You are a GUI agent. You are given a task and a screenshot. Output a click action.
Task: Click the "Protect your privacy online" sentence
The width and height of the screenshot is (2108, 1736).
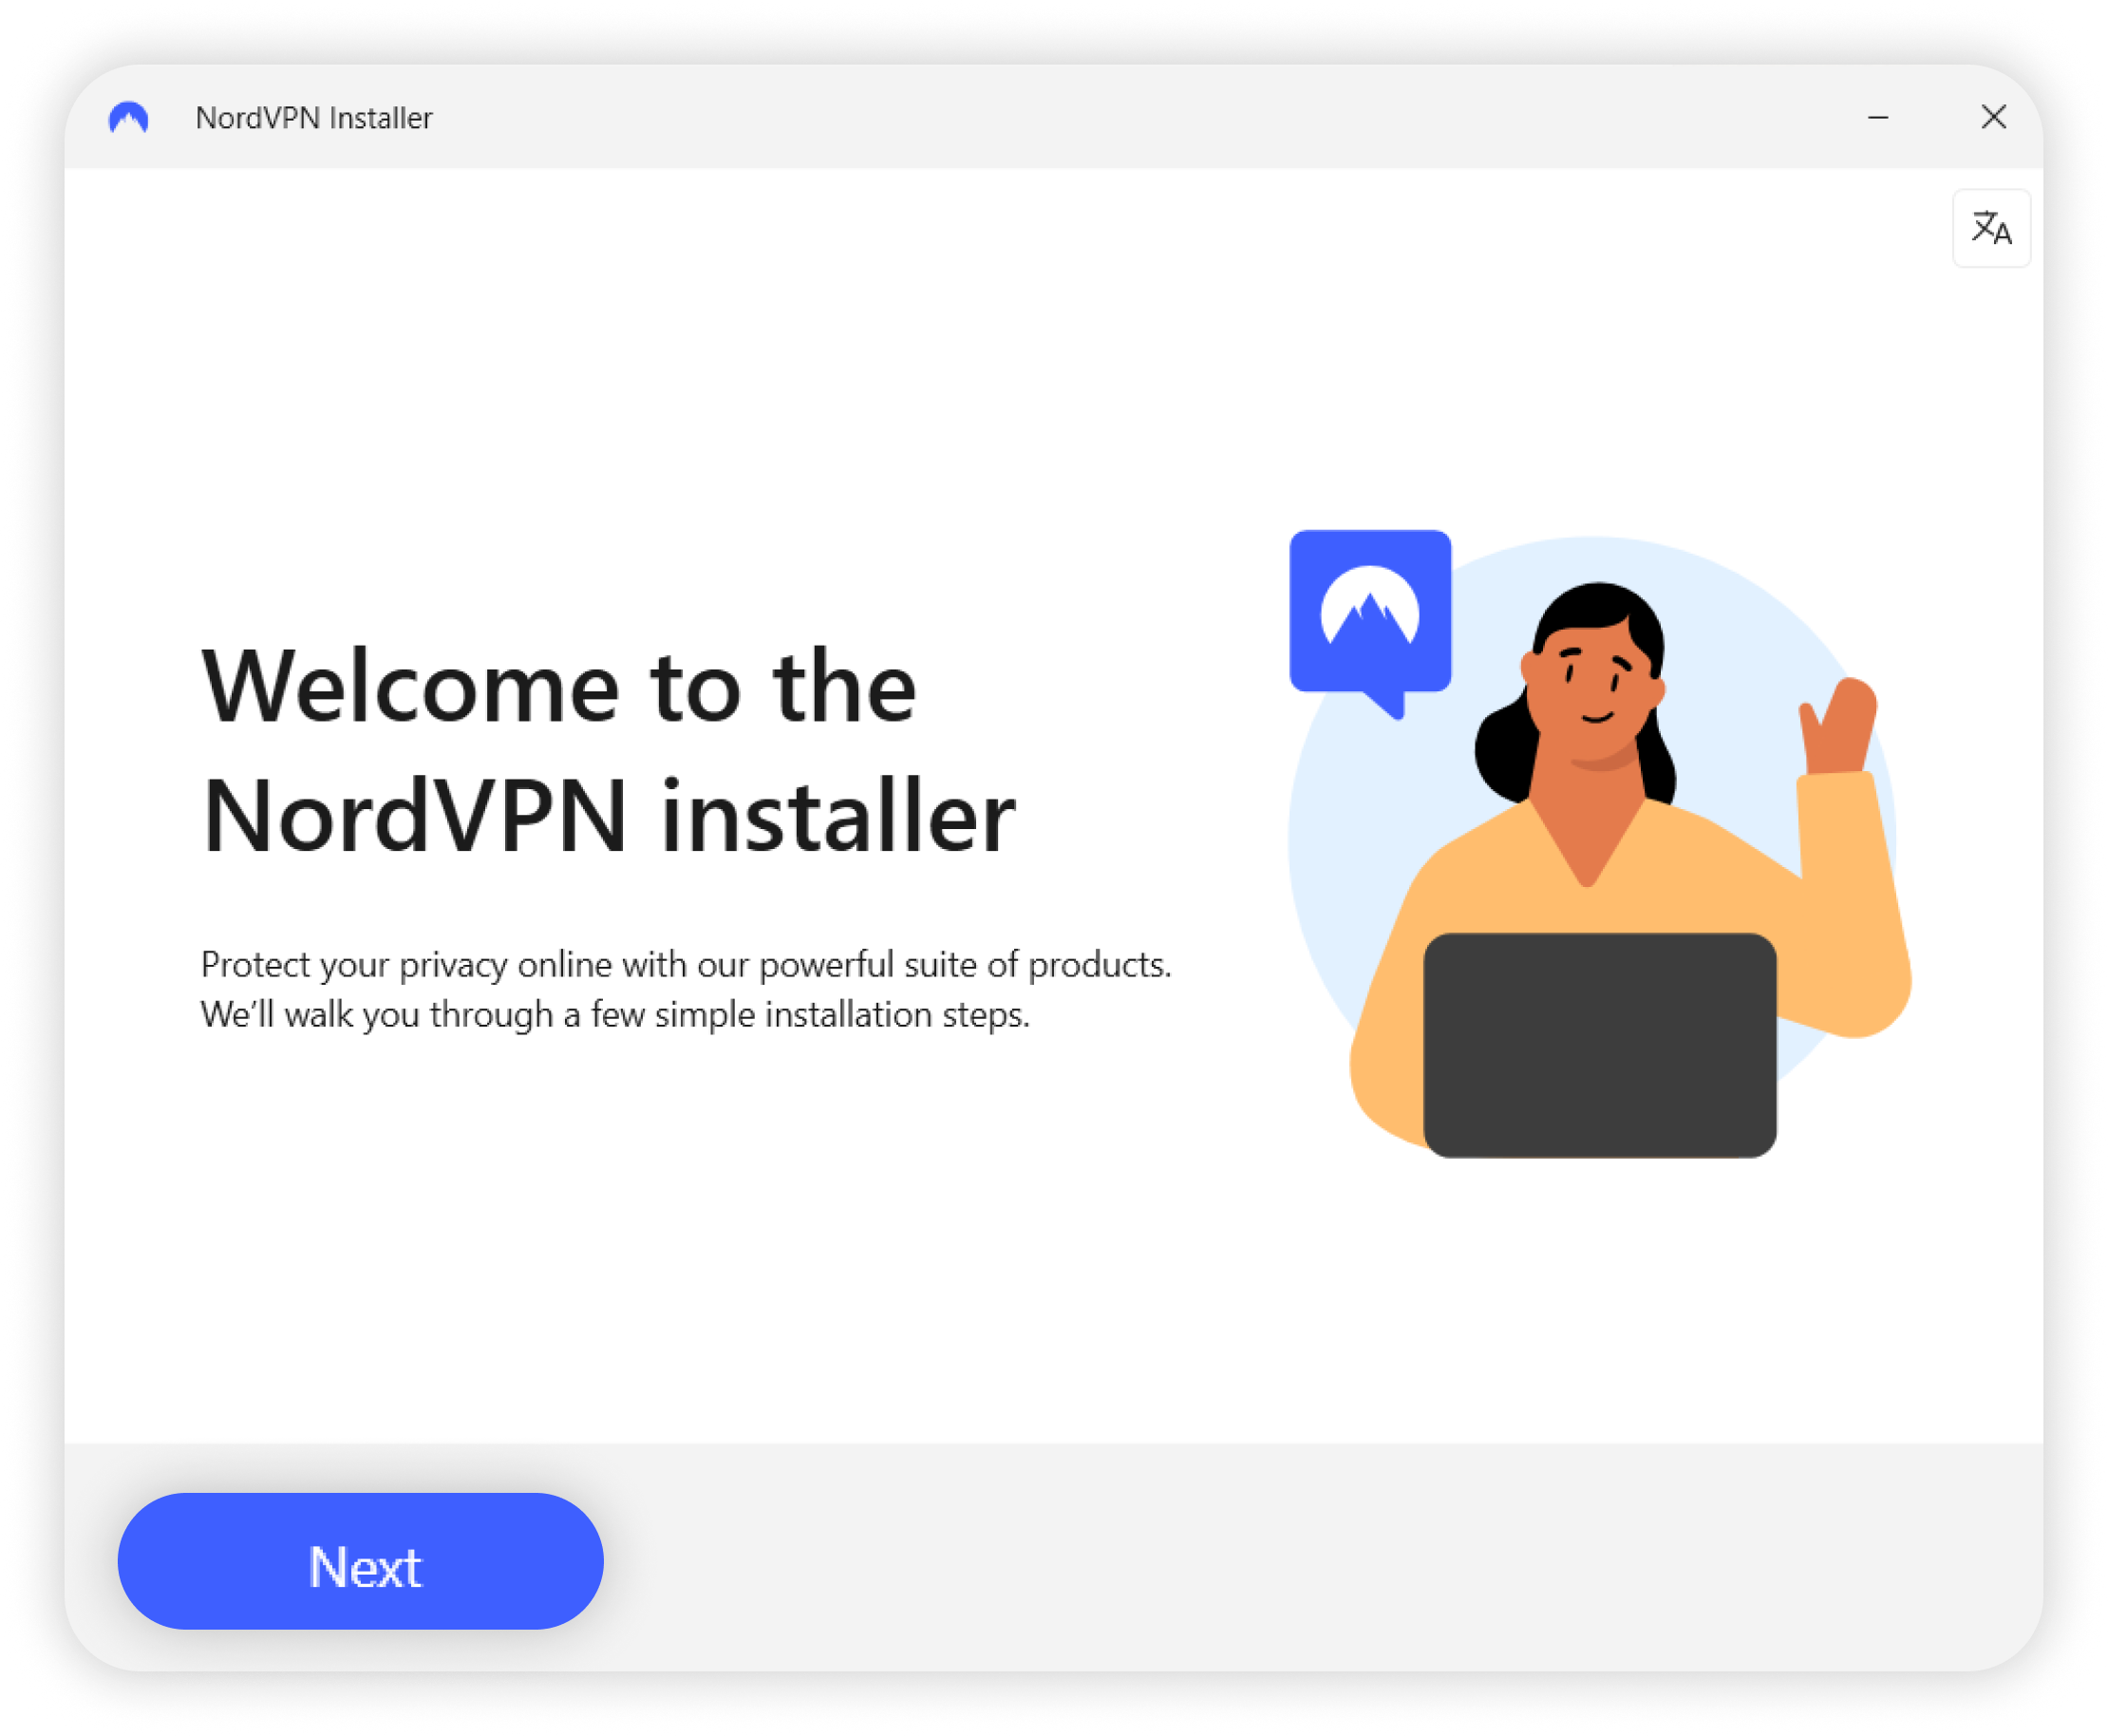coord(686,964)
